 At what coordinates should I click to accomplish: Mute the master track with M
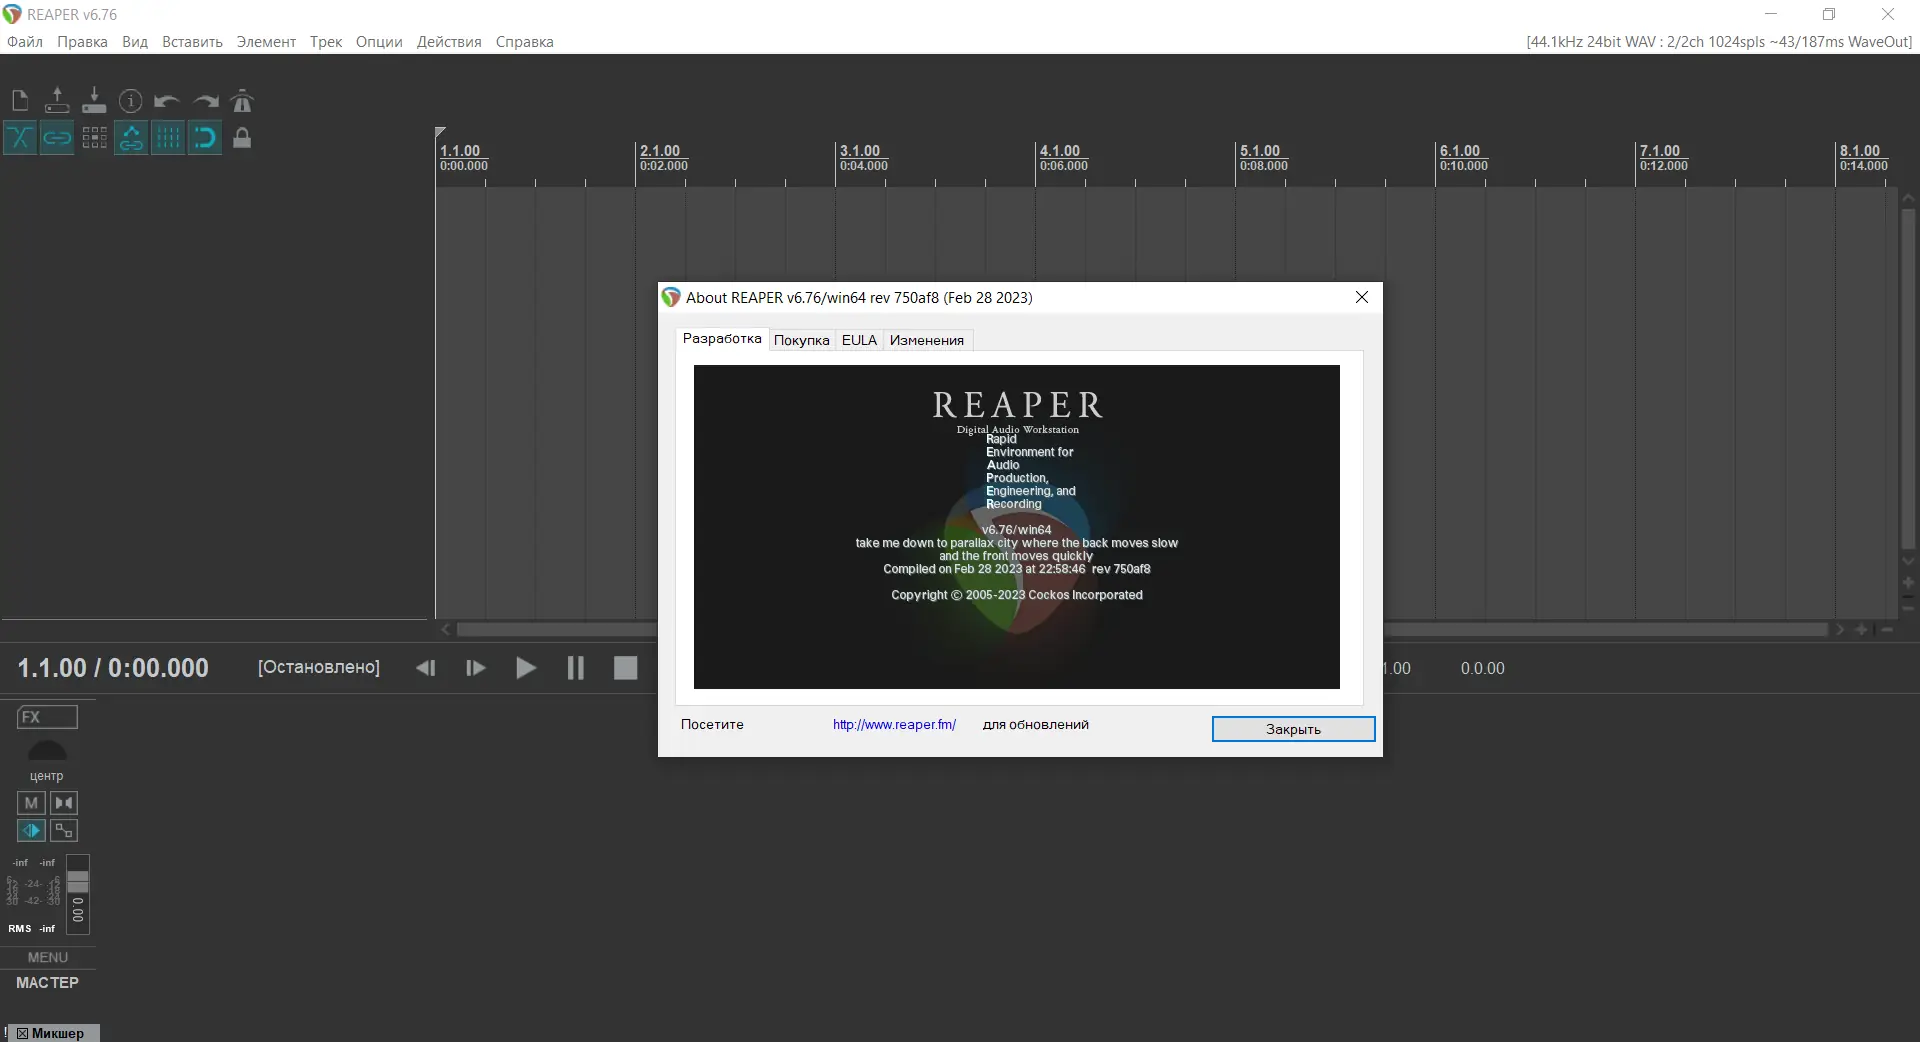pyautogui.click(x=31, y=803)
